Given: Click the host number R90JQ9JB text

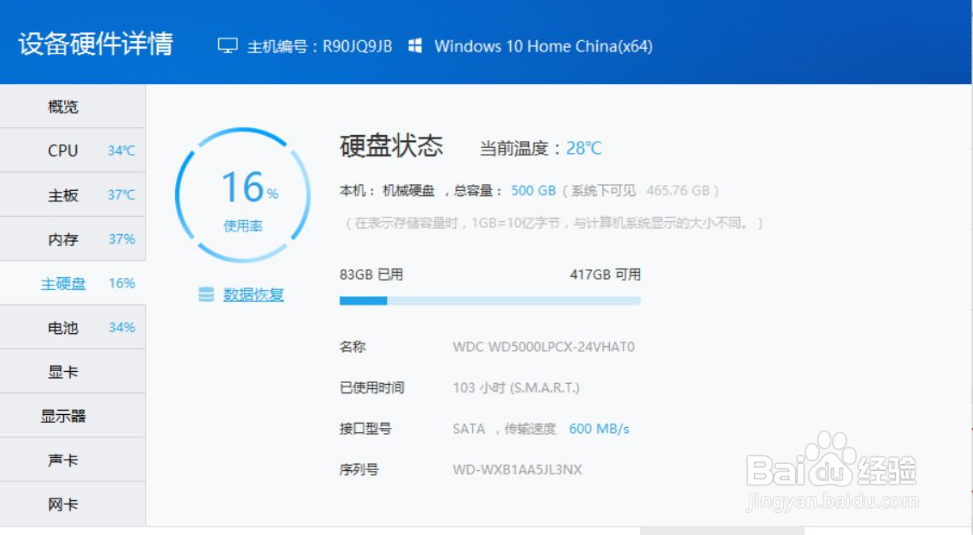Looking at the screenshot, I should (357, 47).
